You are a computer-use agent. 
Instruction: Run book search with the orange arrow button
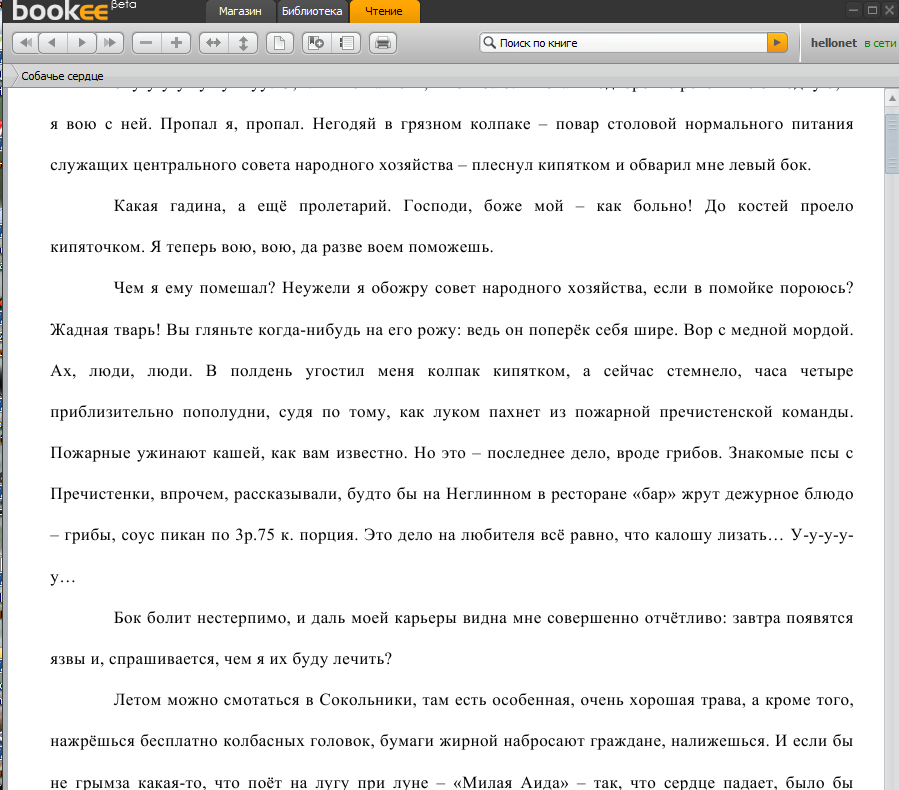777,42
